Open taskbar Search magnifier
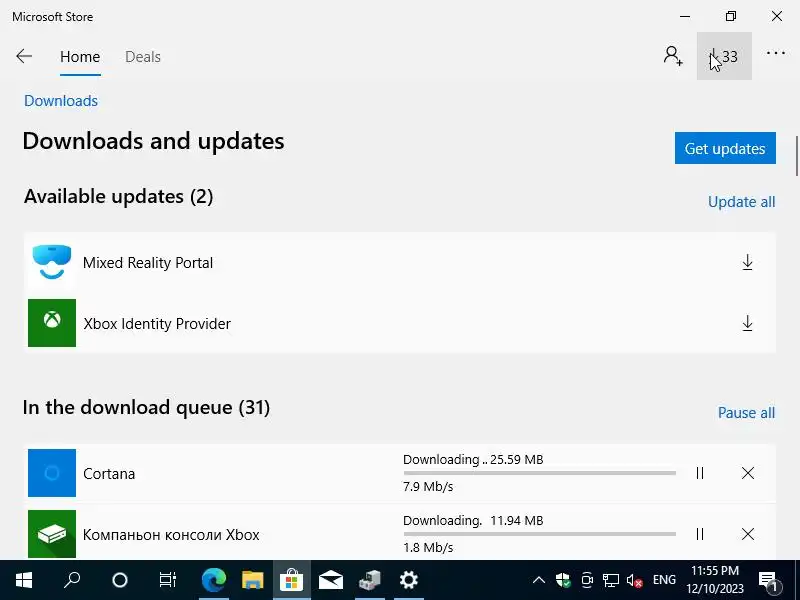The height and width of the screenshot is (600, 800). pyautogui.click(x=72, y=580)
